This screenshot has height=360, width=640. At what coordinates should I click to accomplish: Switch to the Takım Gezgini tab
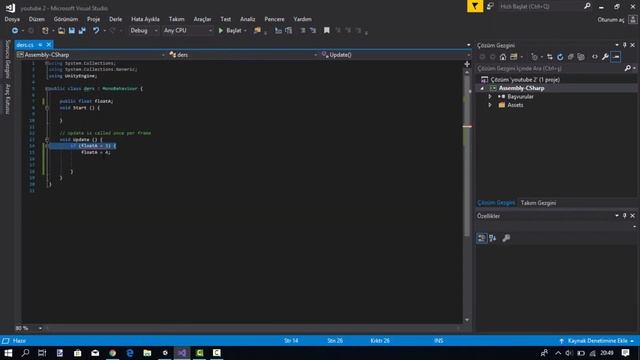click(538, 203)
